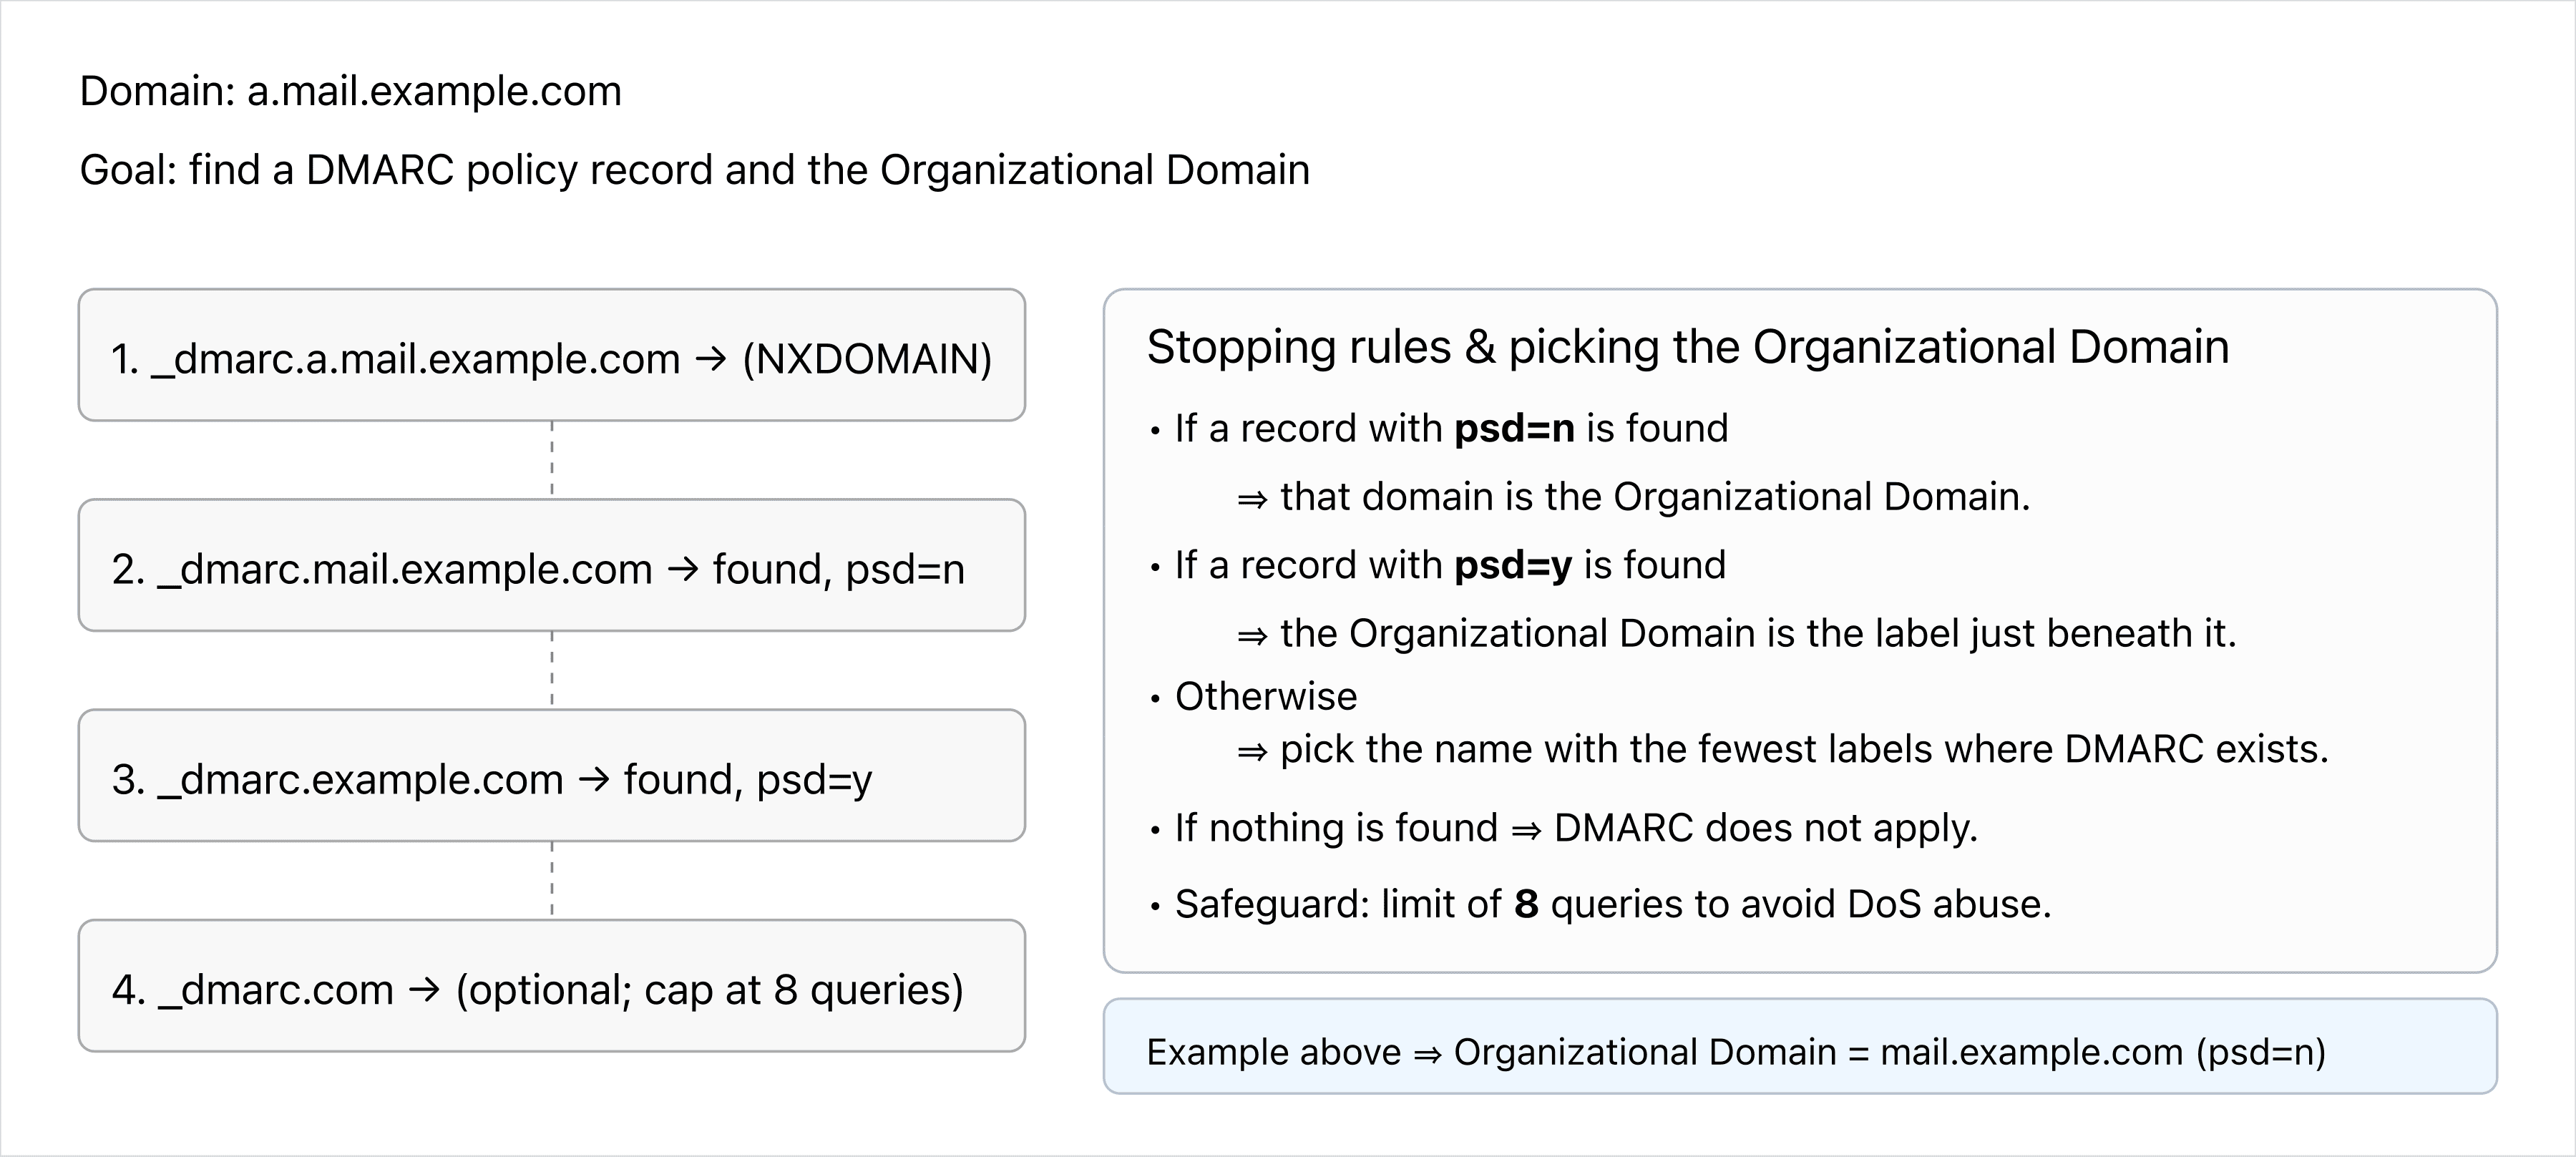Click the double arrow before 'that domain is'
This screenshot has width=2576, height=1157.
(1252, 499)
